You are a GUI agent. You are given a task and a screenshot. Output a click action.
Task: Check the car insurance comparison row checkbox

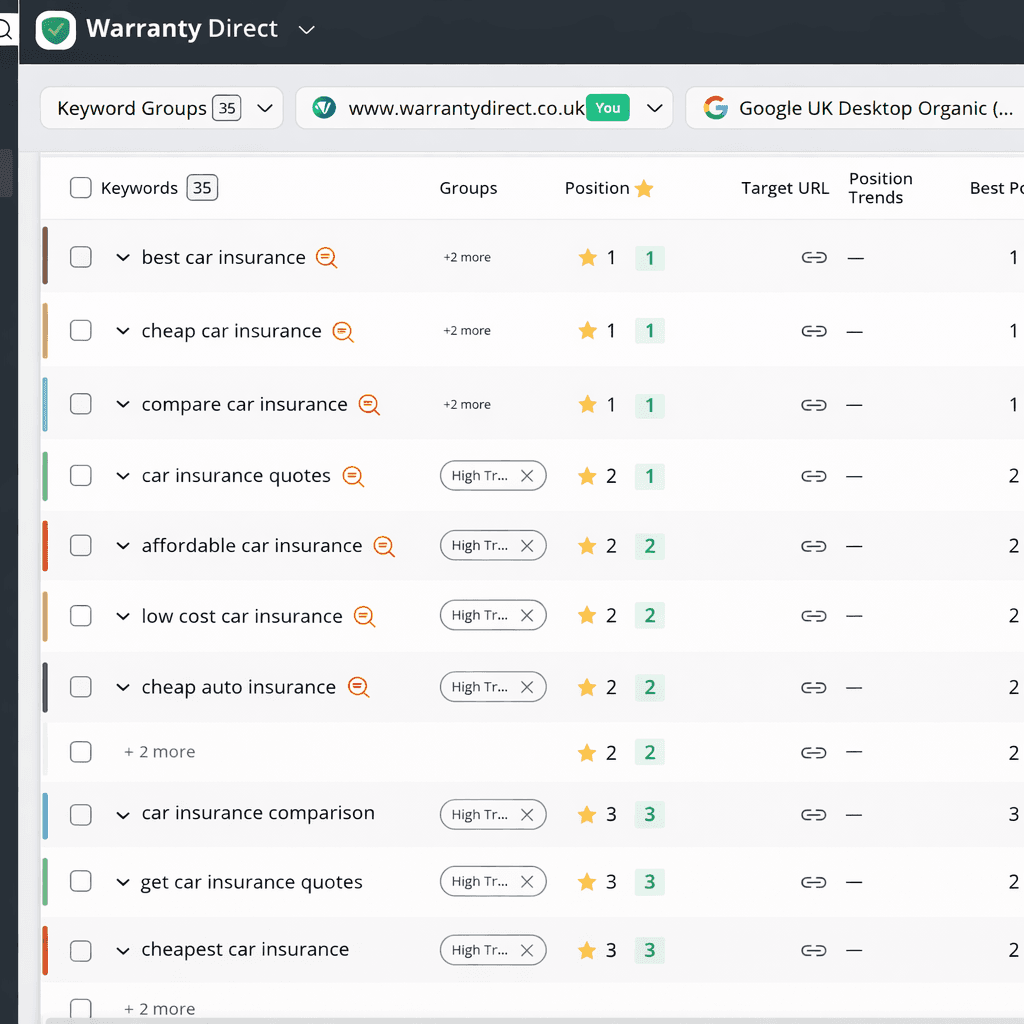coord(81,815)
